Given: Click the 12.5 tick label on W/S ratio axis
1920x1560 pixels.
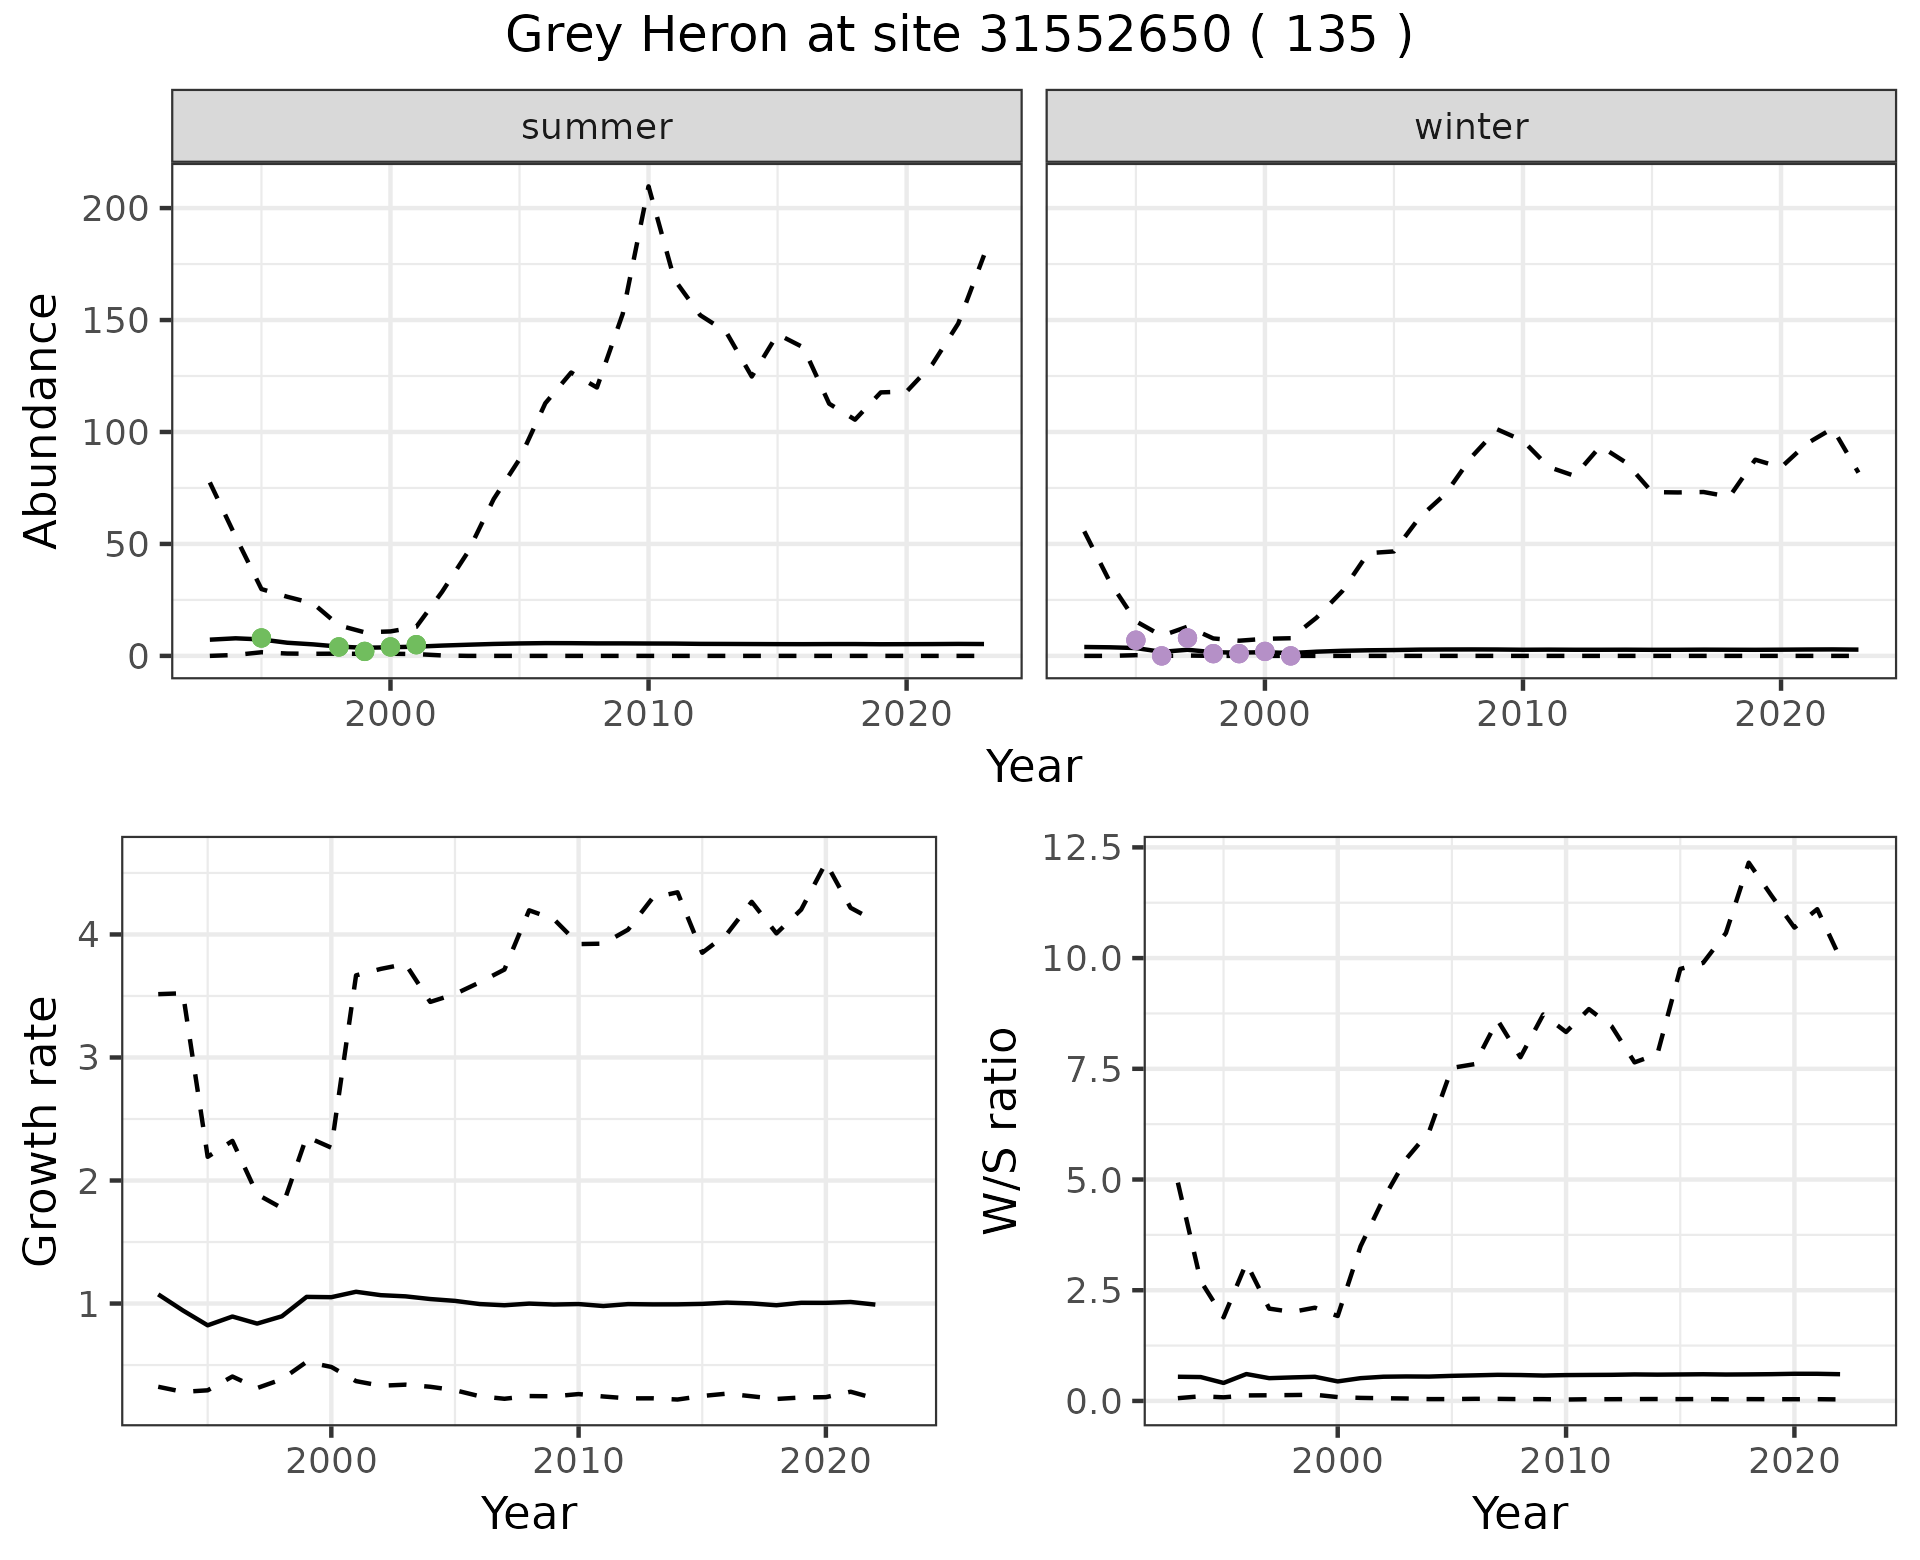Looking at the screenshot, I should point(1083,849).
